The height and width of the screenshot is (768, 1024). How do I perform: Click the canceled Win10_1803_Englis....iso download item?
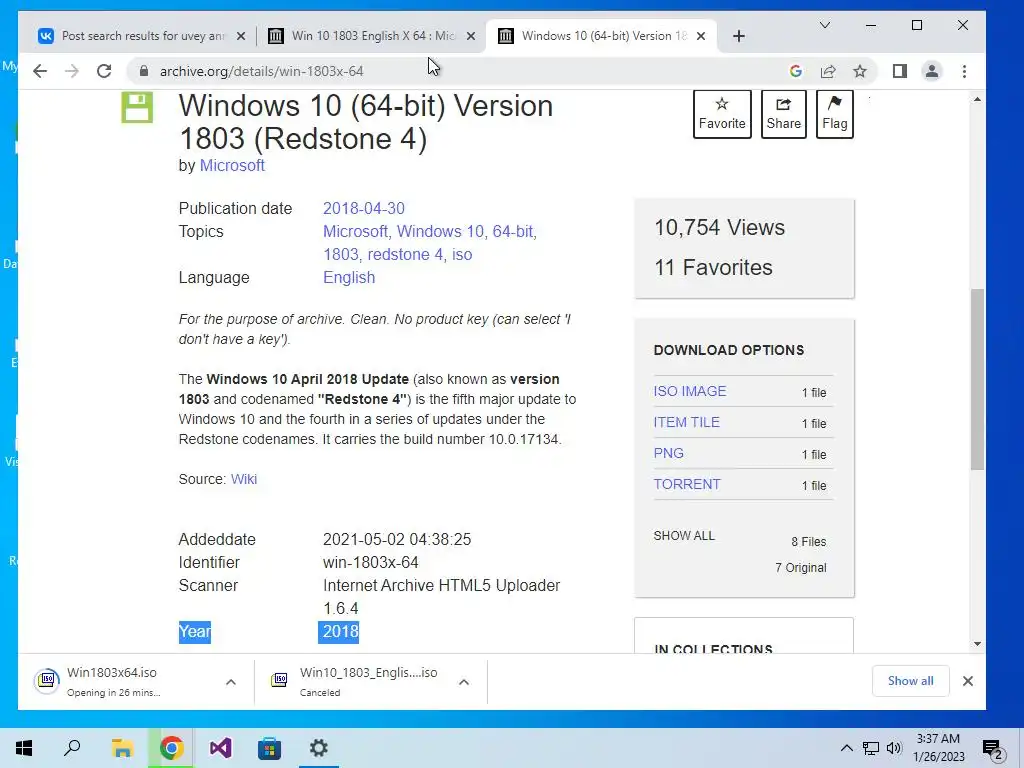(x=358, y=681)
